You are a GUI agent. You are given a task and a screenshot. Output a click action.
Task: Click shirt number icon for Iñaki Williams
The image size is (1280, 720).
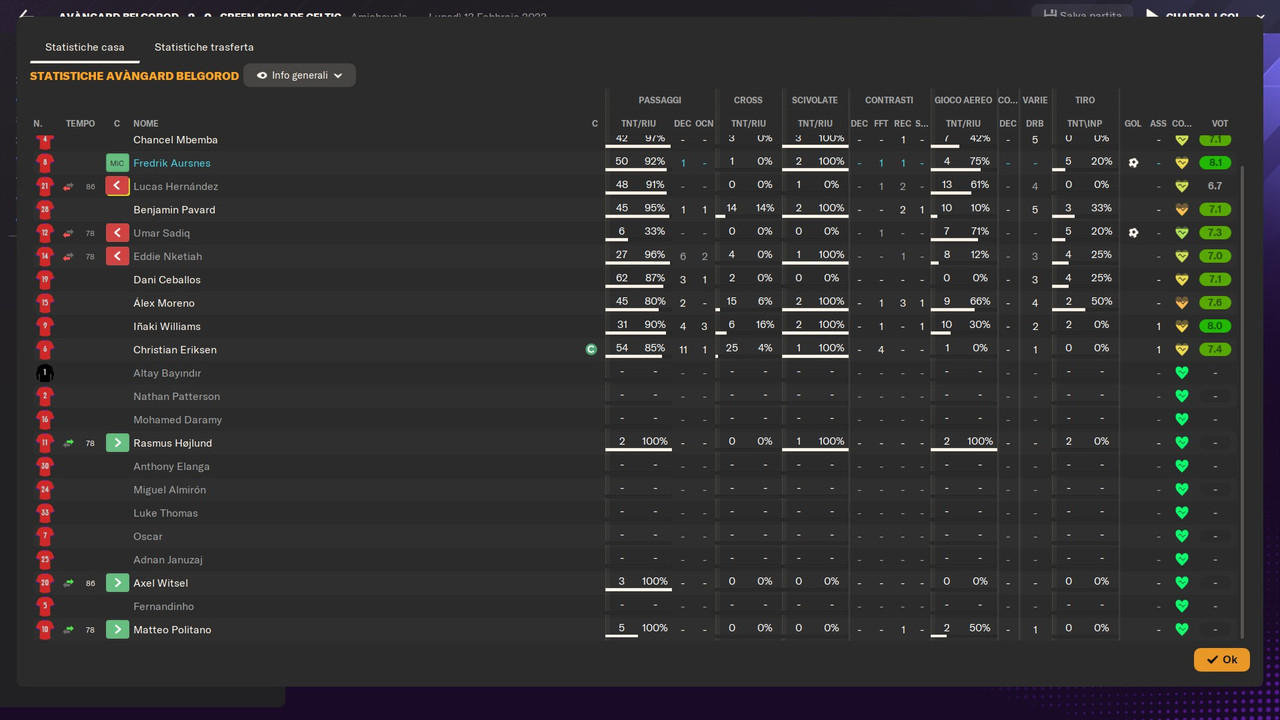tap(44, 326)
